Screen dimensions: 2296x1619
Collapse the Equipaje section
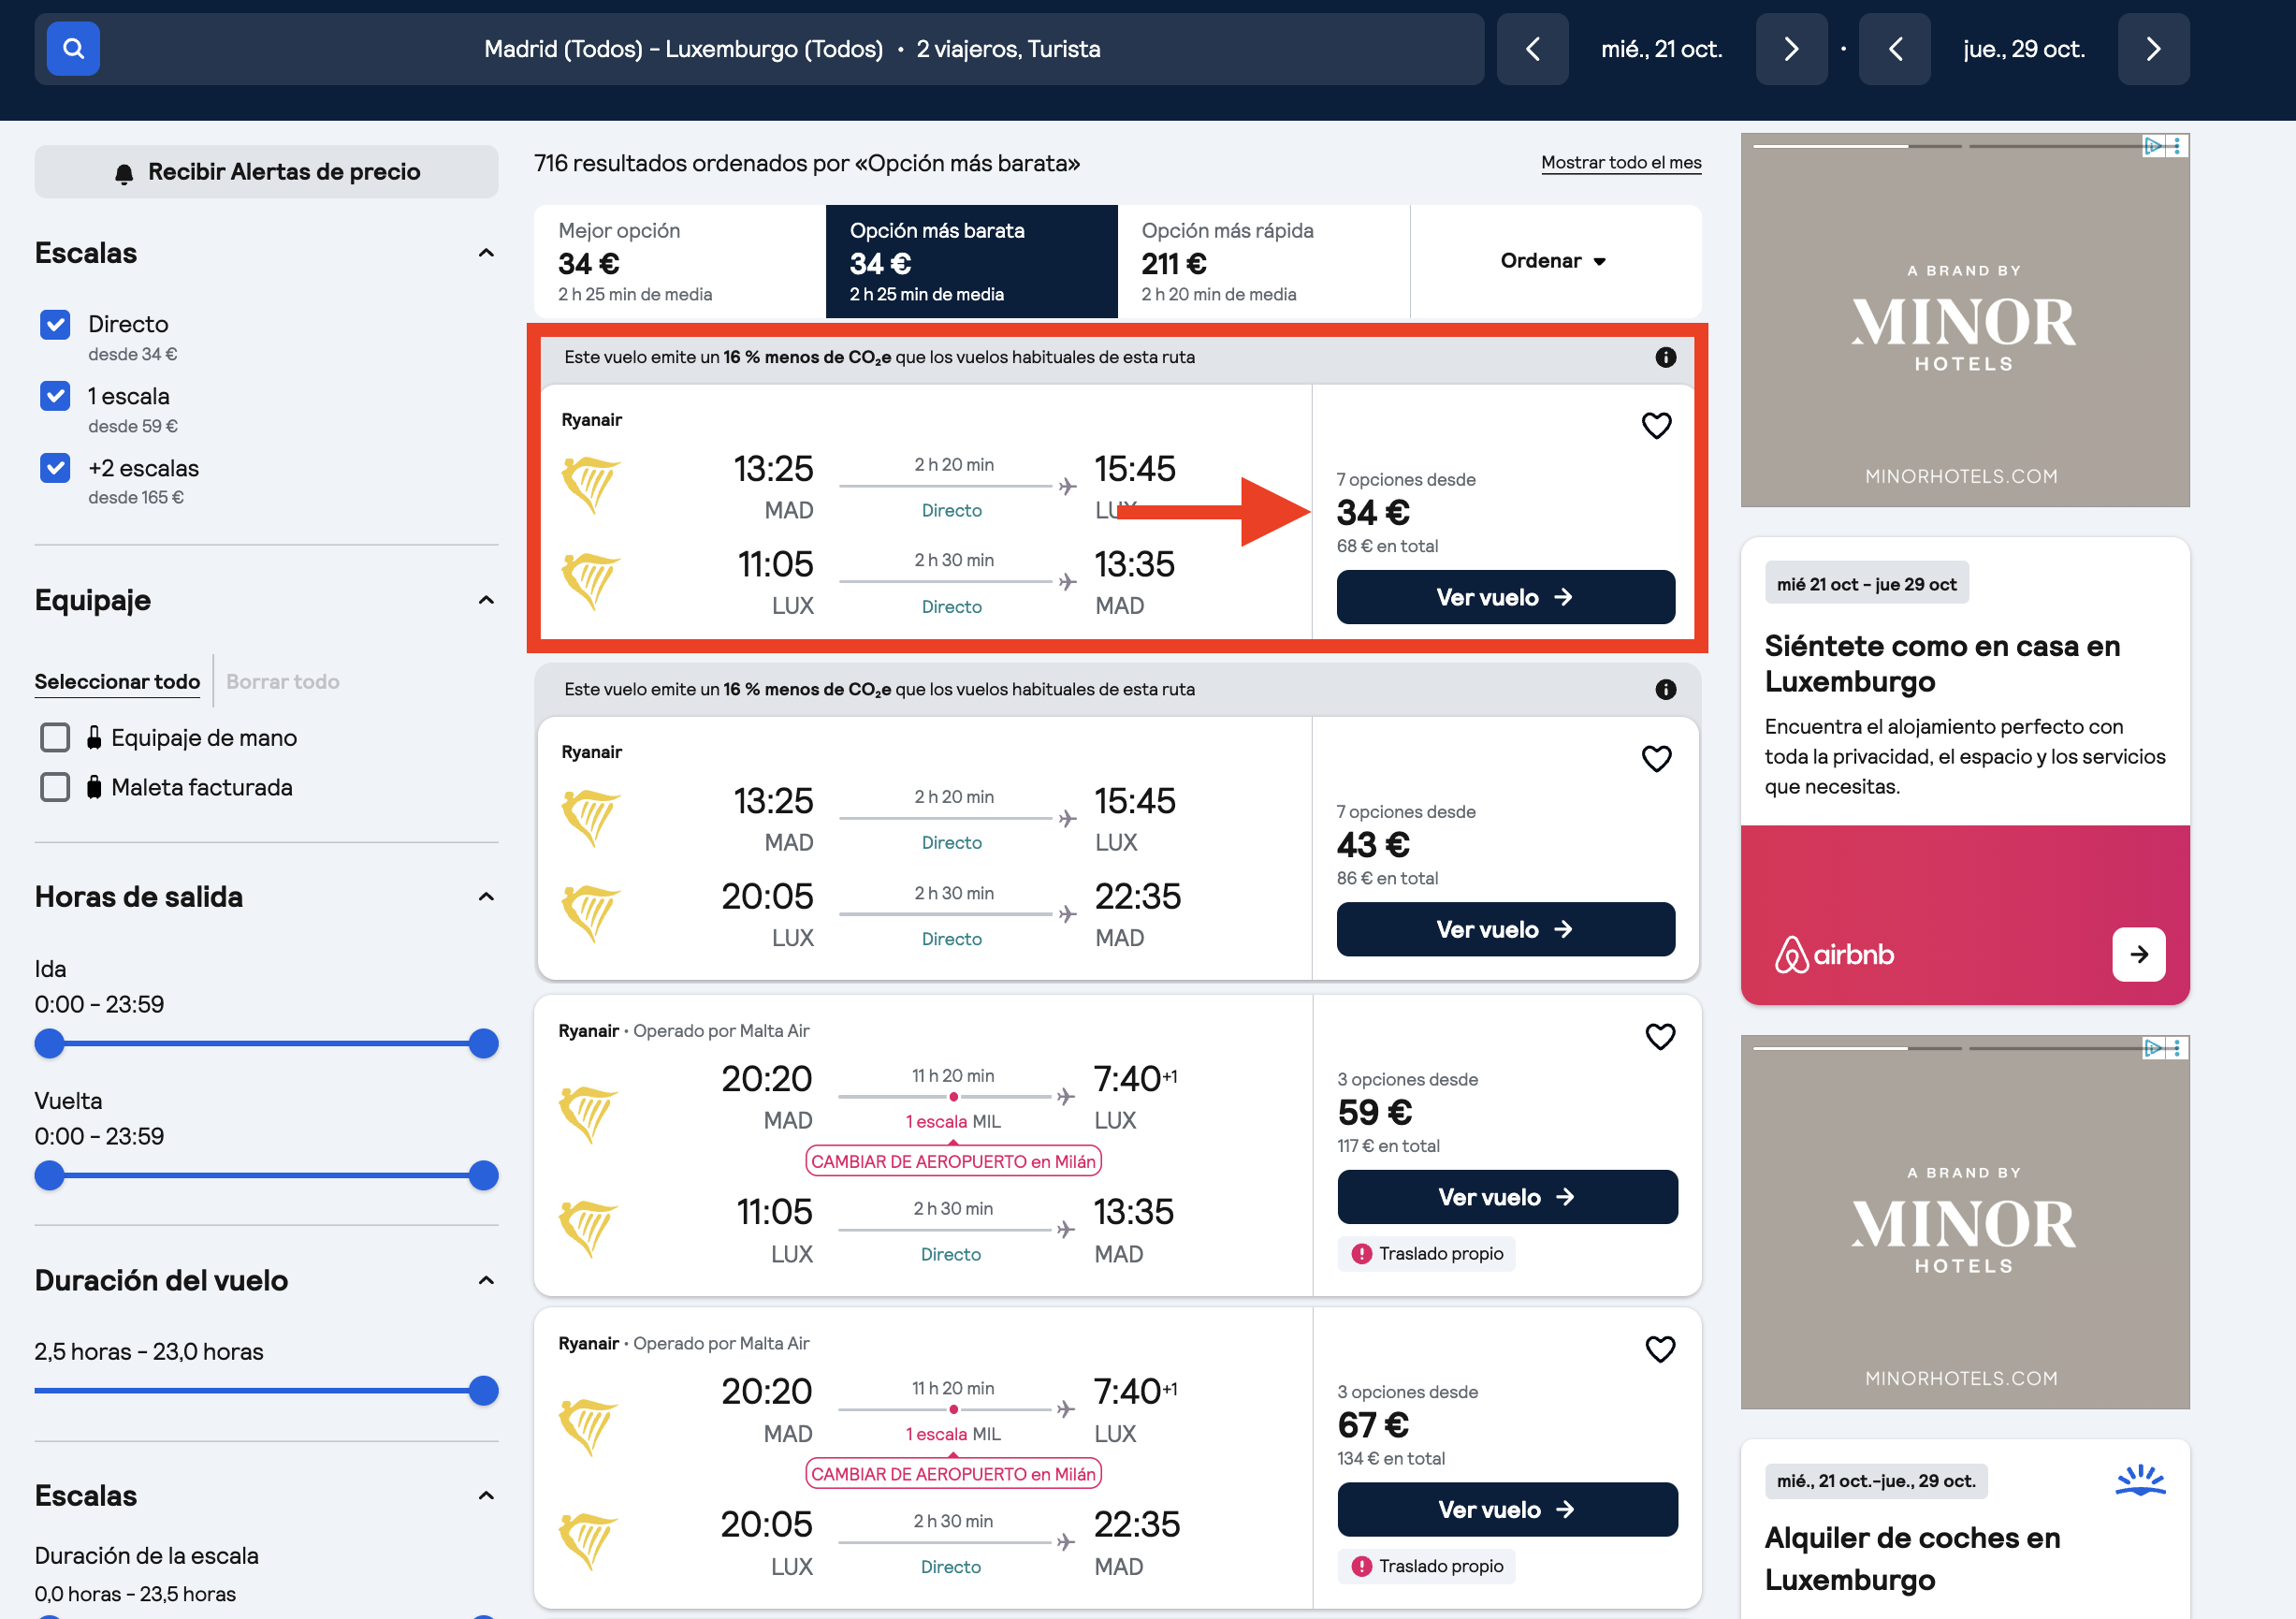coord(486,600)
